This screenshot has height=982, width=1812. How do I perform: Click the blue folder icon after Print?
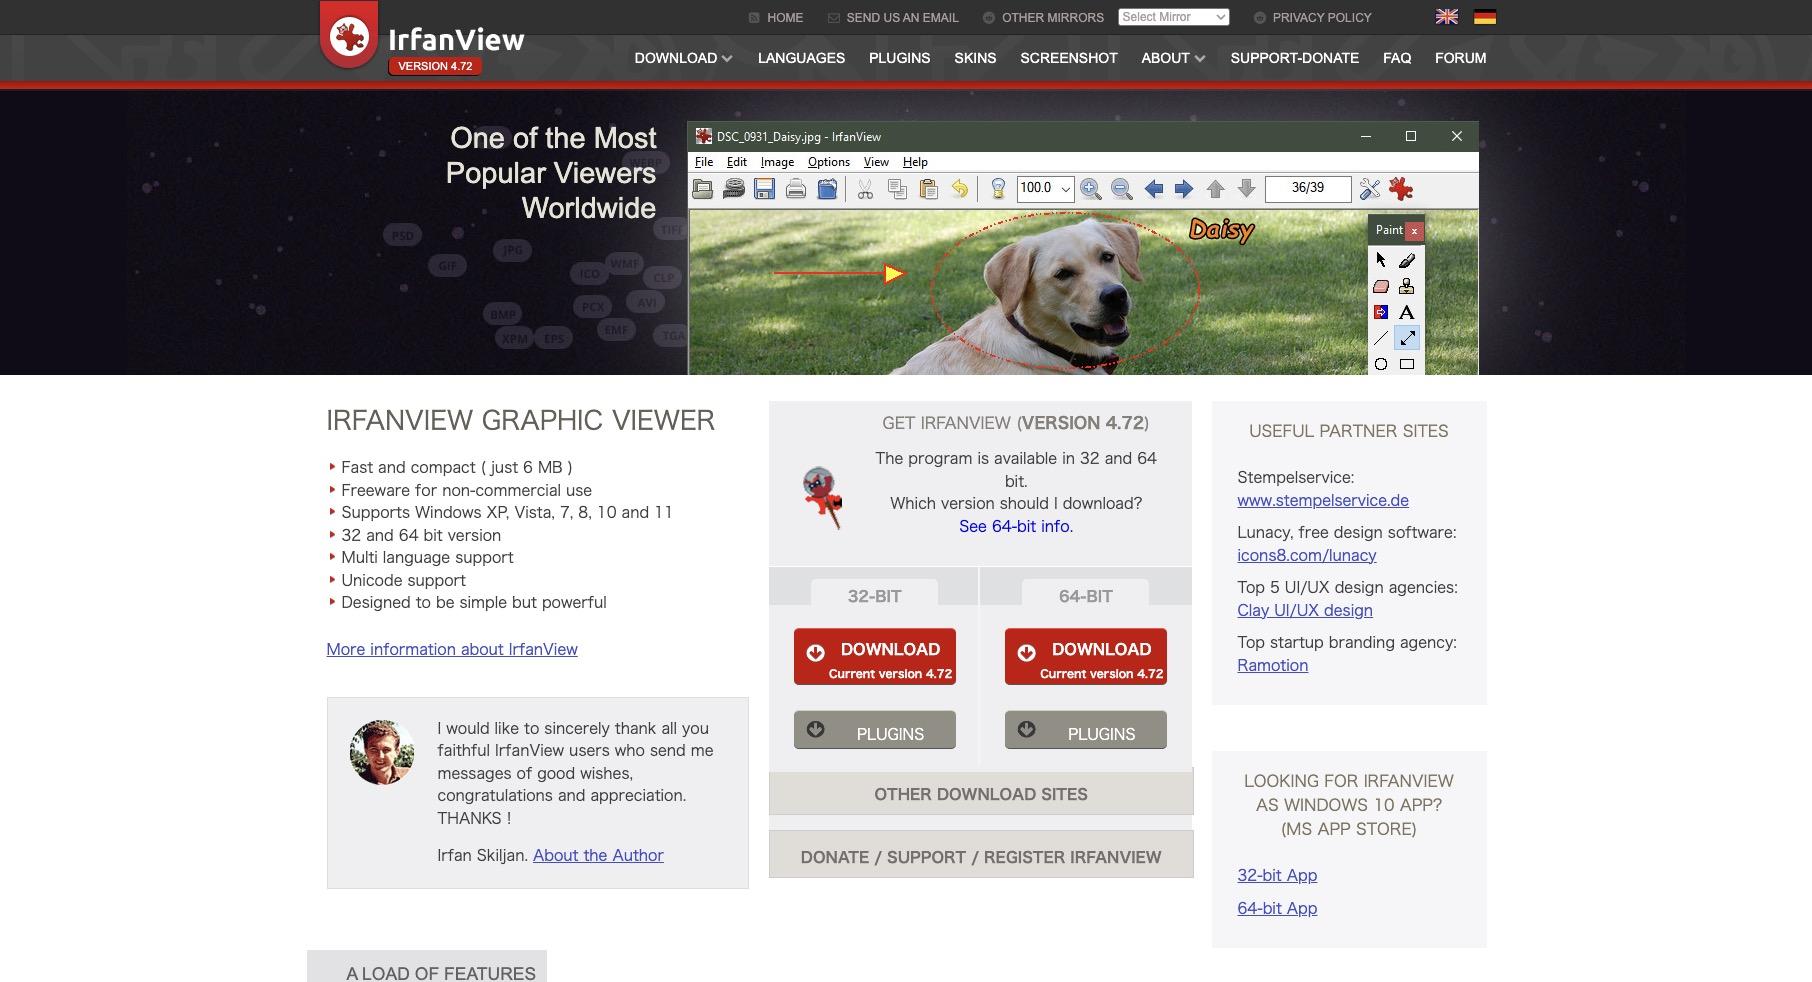(x=827, y=189)
